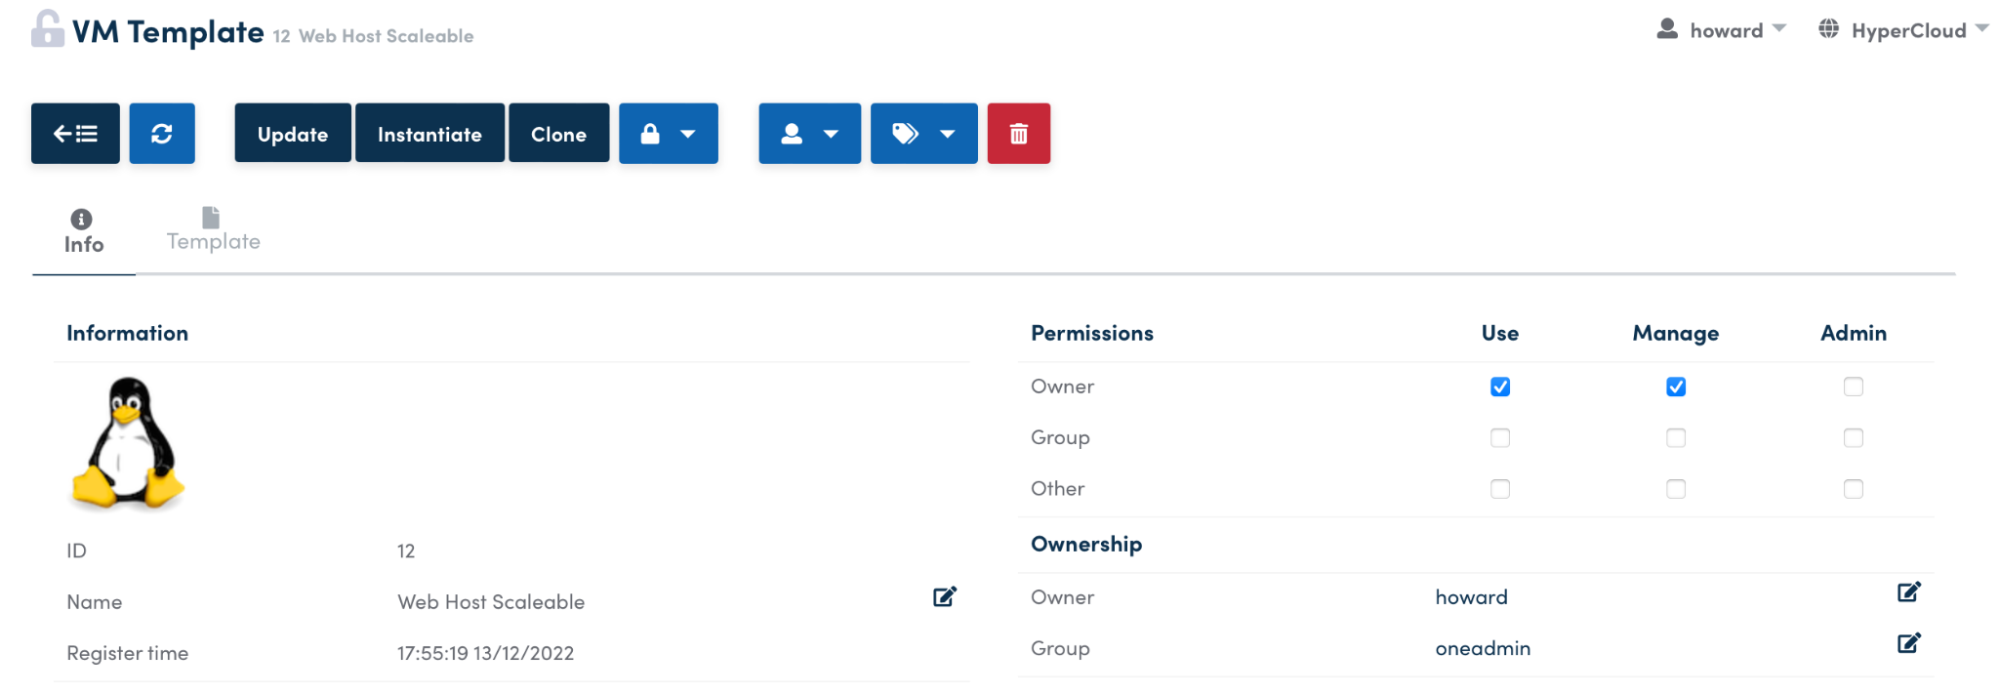This screenshot has width=1999, height=700.
Task: Click the edit icon next to Name
Action: pos(944,597)
